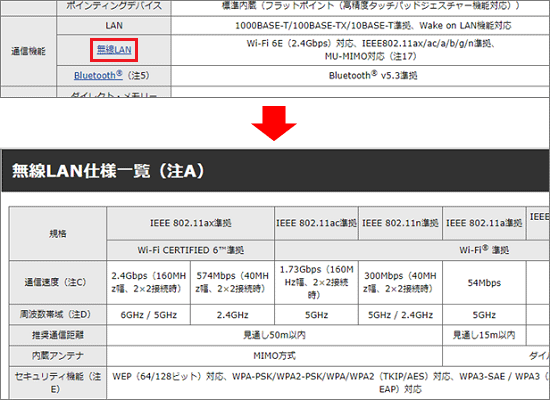Click the MIMO方式 cell
Image resolution: width=550 pixels, height=400 pixels.
click(275, 356)
